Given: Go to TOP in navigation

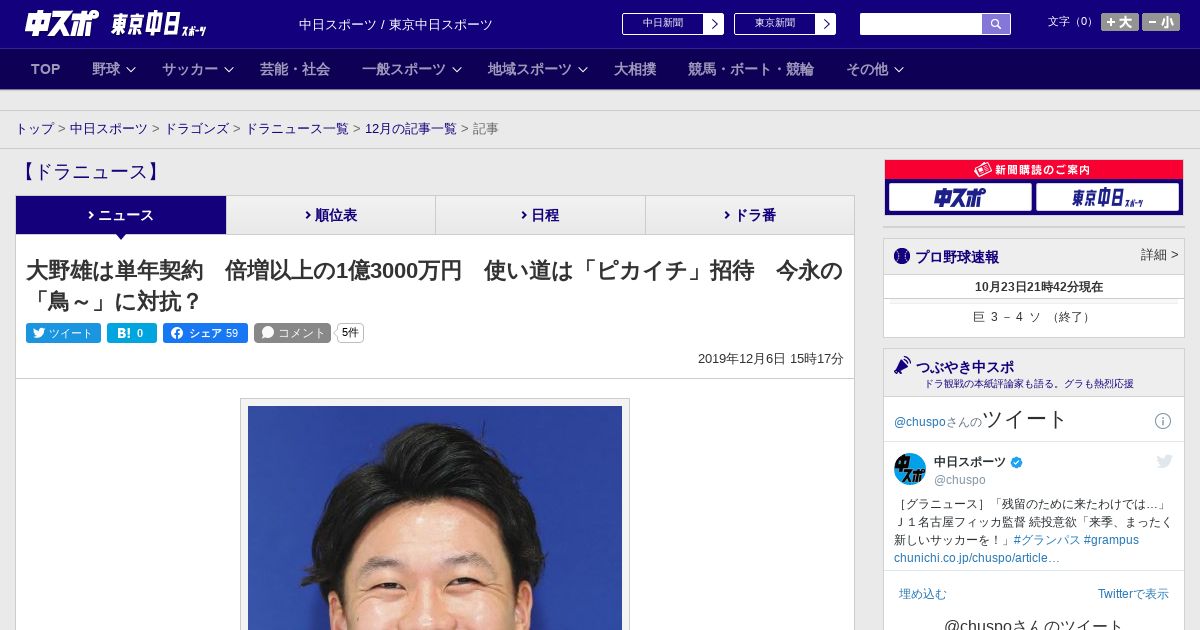Looking at the screenshot, I should pyautogui.click(x=46, y=69).
